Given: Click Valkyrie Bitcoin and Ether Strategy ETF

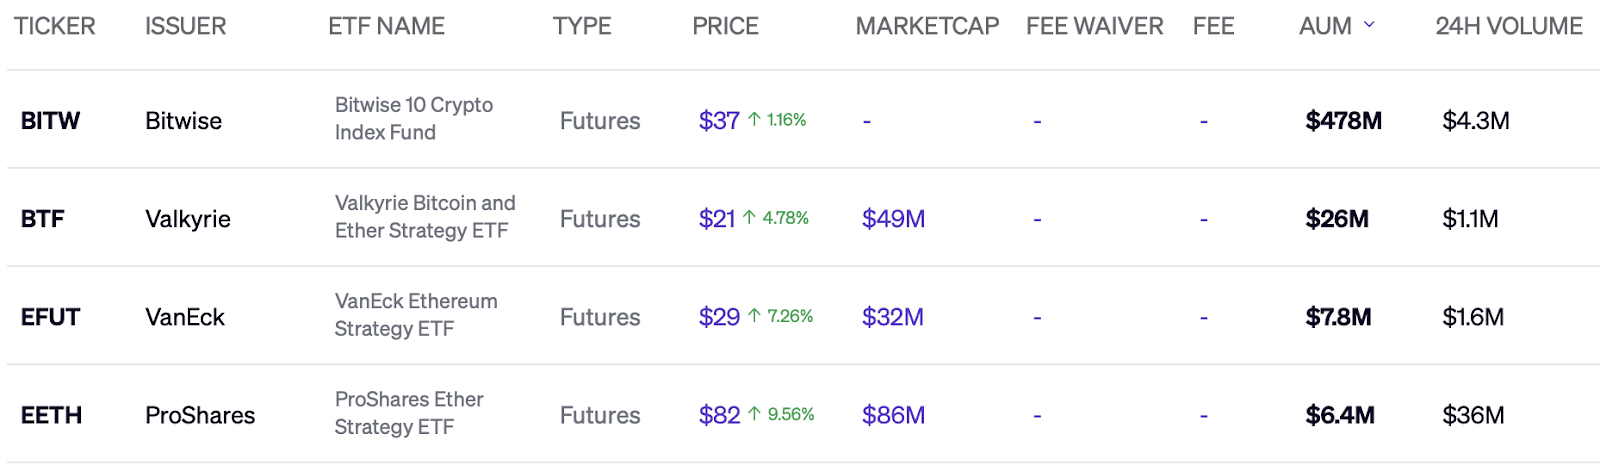Looking at the screenshot, I should [x=424, y=216].
